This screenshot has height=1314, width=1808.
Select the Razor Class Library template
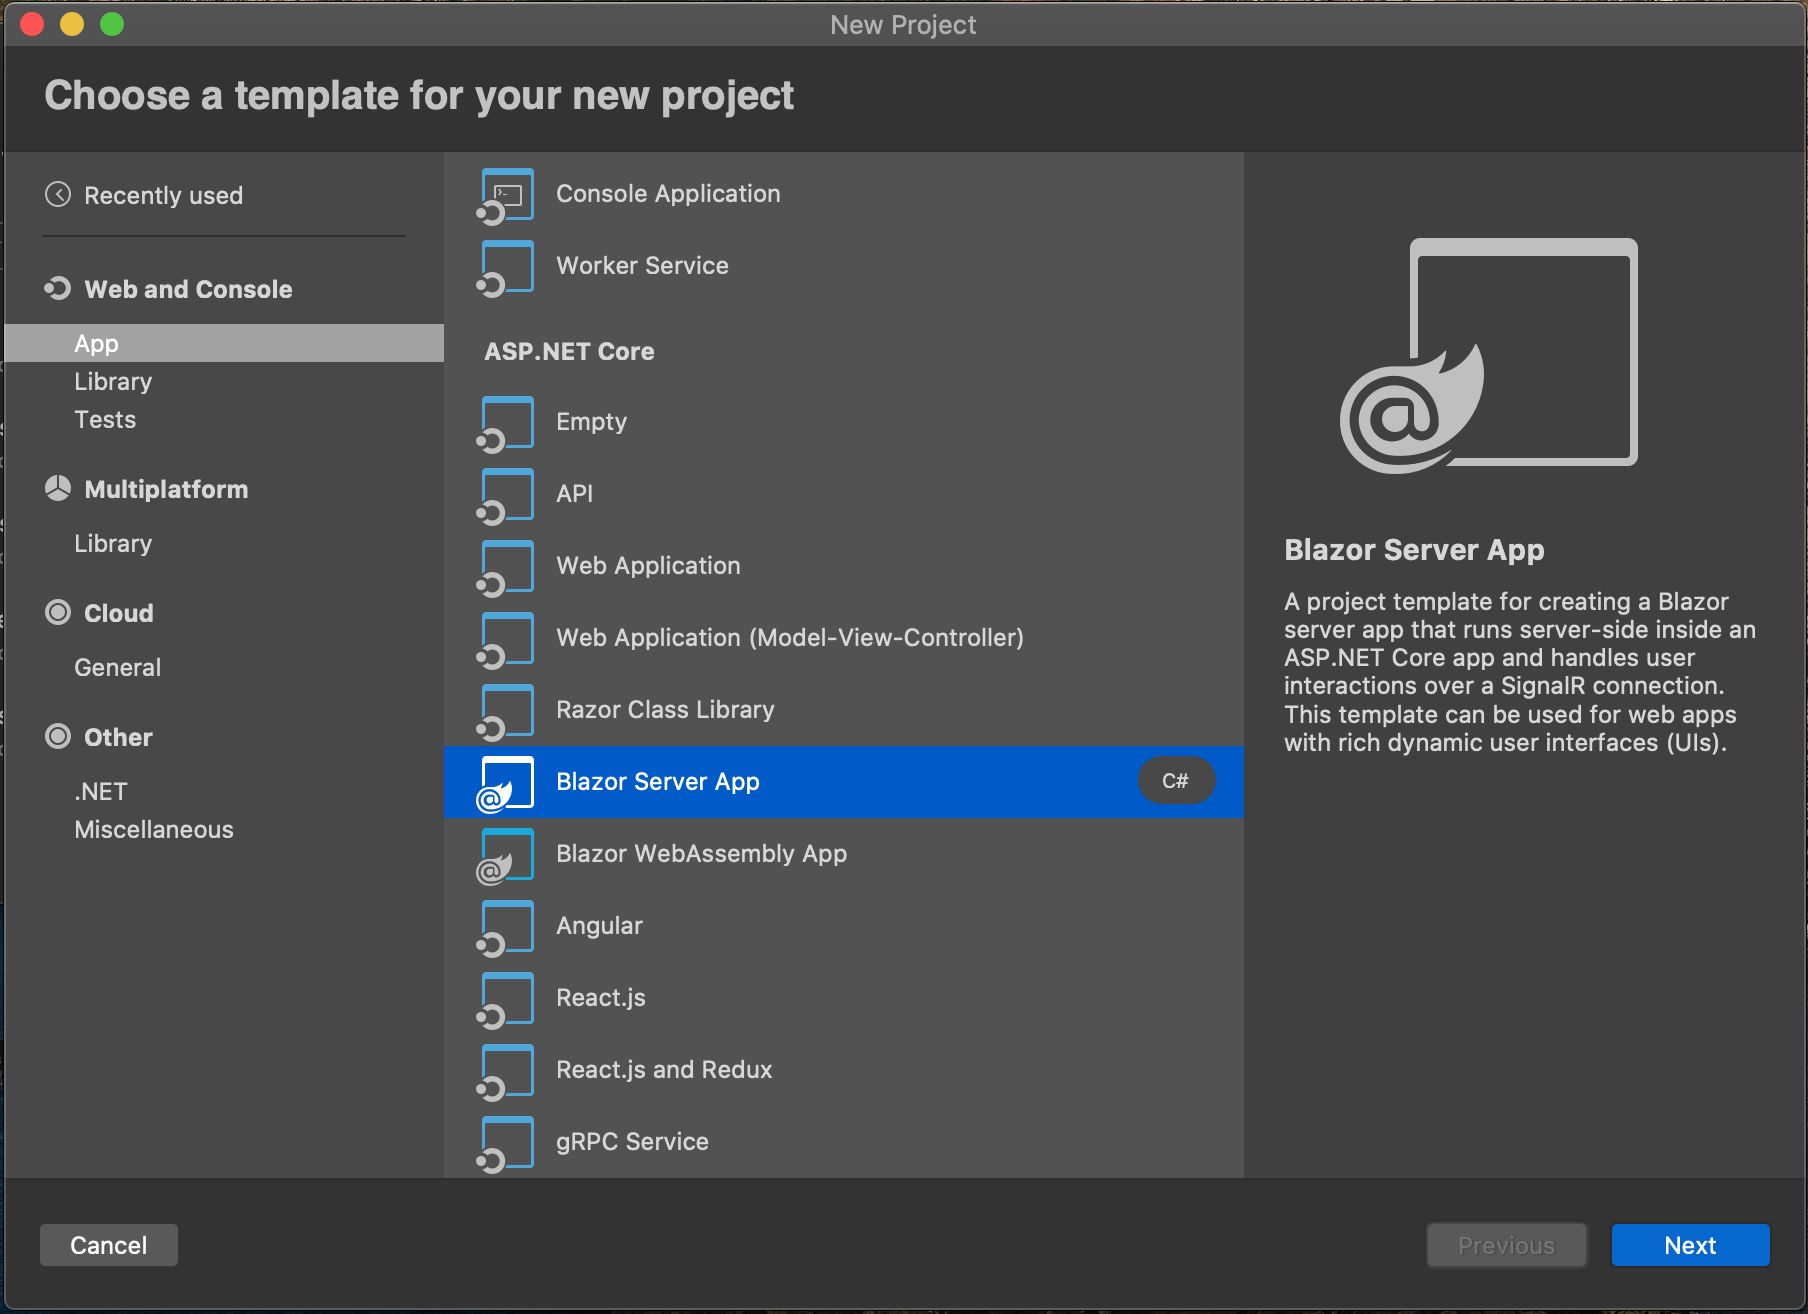844,711
